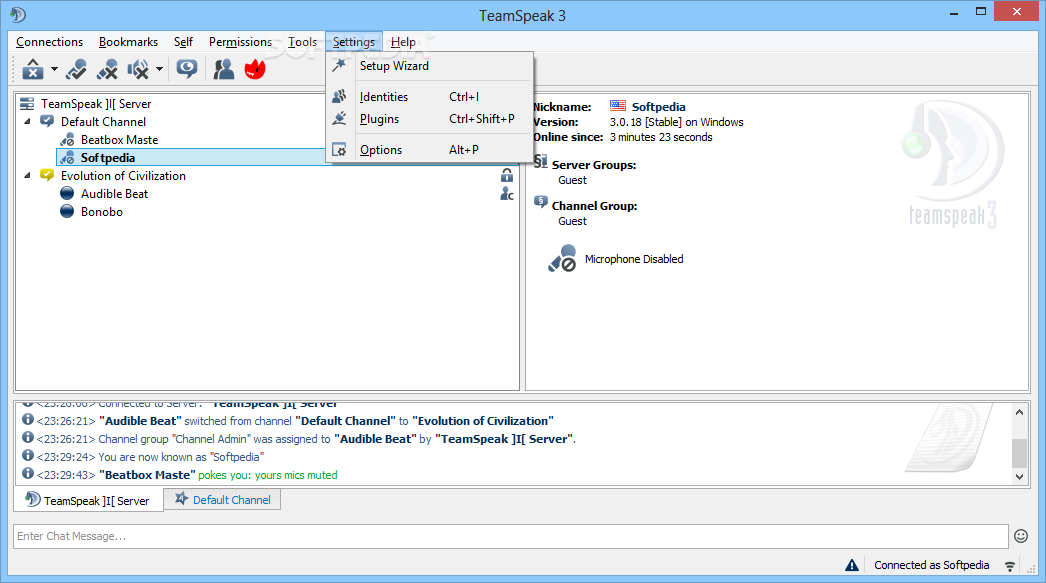Open the Bookmarks menu
The height and width of the screenshot is (583, 1046).
coord(128,42)
